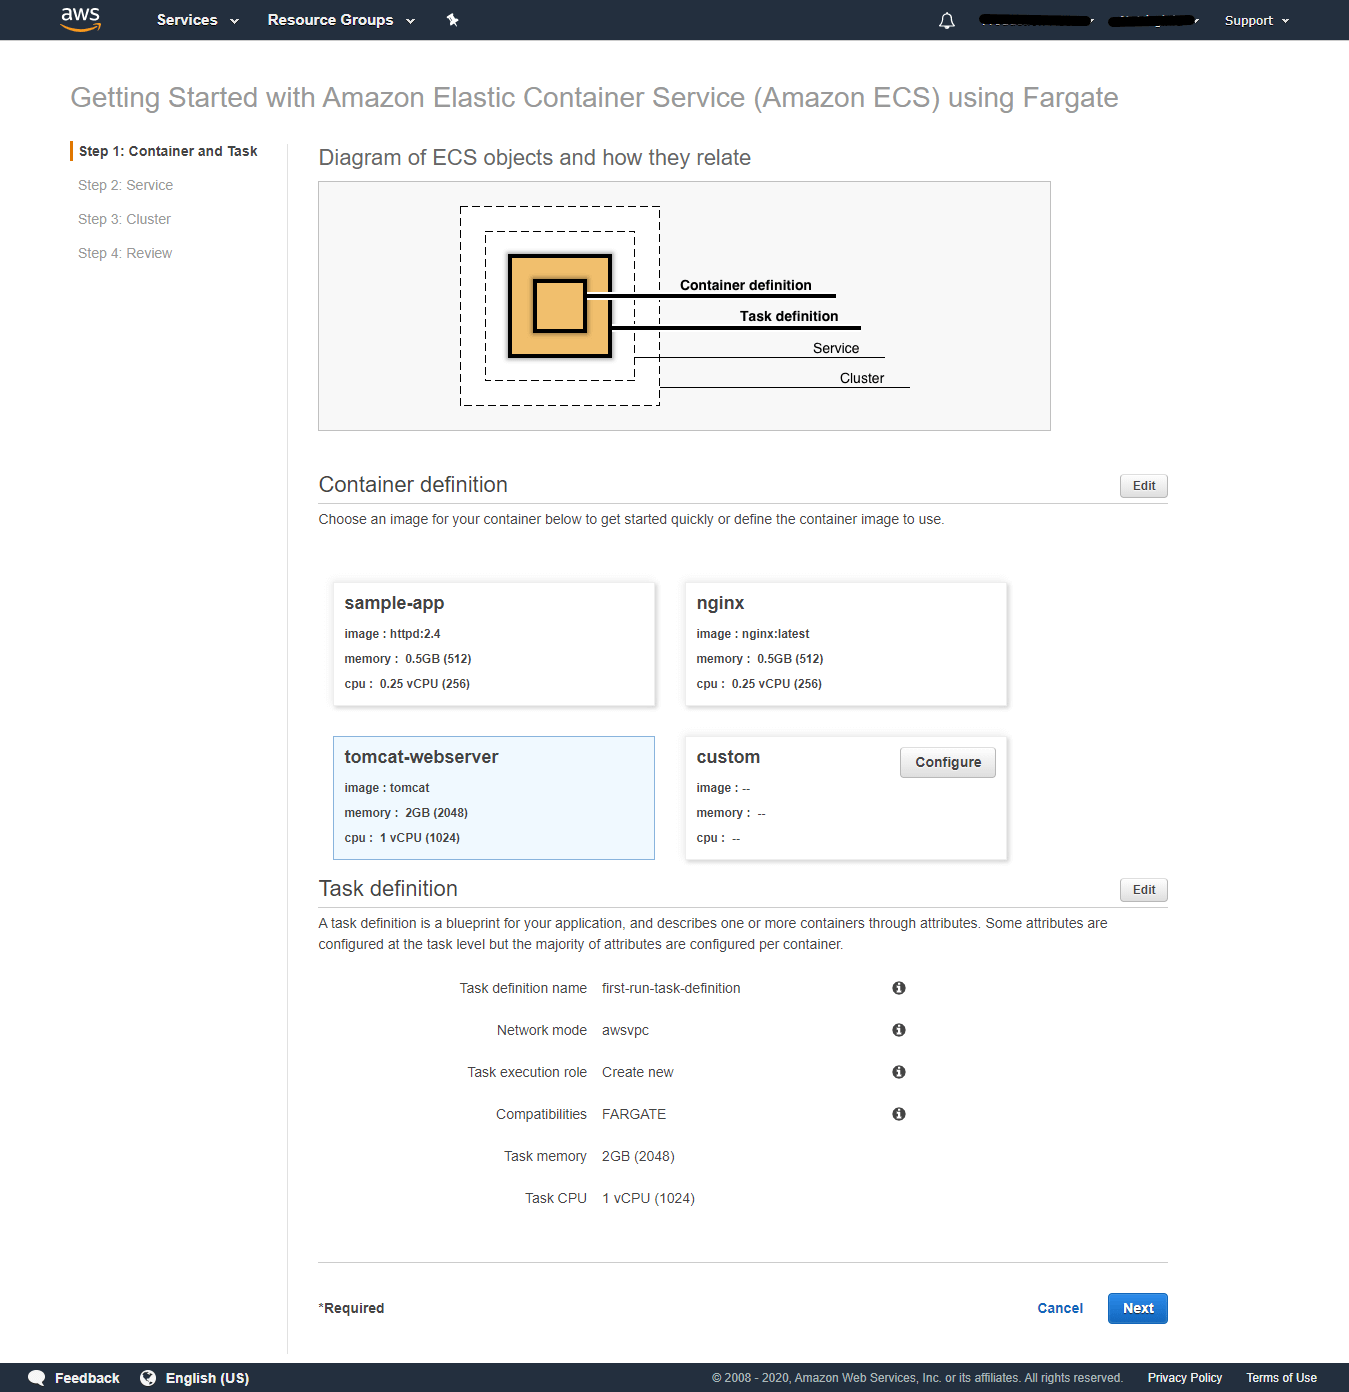The image size is (1349, 1392).
Task: Select the sample-app container card
Action: click(494, 644)
